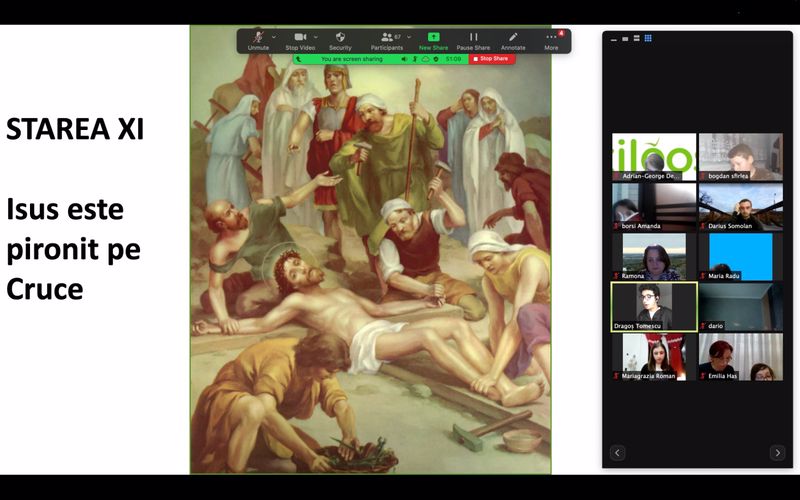Unmute the microphone in Zoom toolbar
800x500 pixels.
tap(258, 39)
